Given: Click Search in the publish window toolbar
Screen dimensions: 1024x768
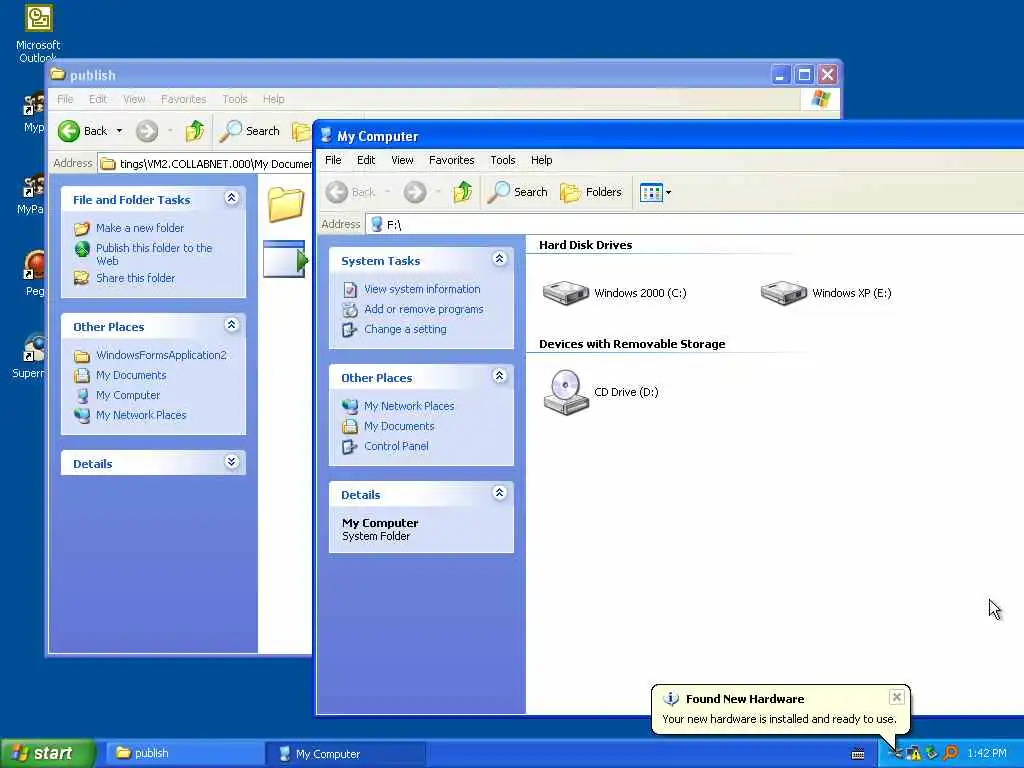Looking at the screenshot, I should [x=249, y=131].
